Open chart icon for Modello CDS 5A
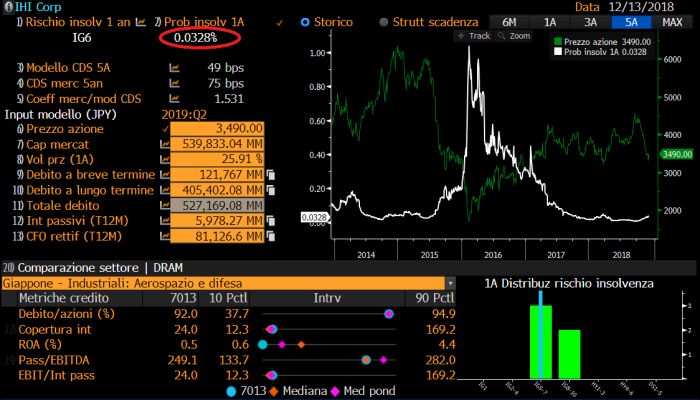The height and width of the screenshot is (400, 700). click(x=175, y=67)
